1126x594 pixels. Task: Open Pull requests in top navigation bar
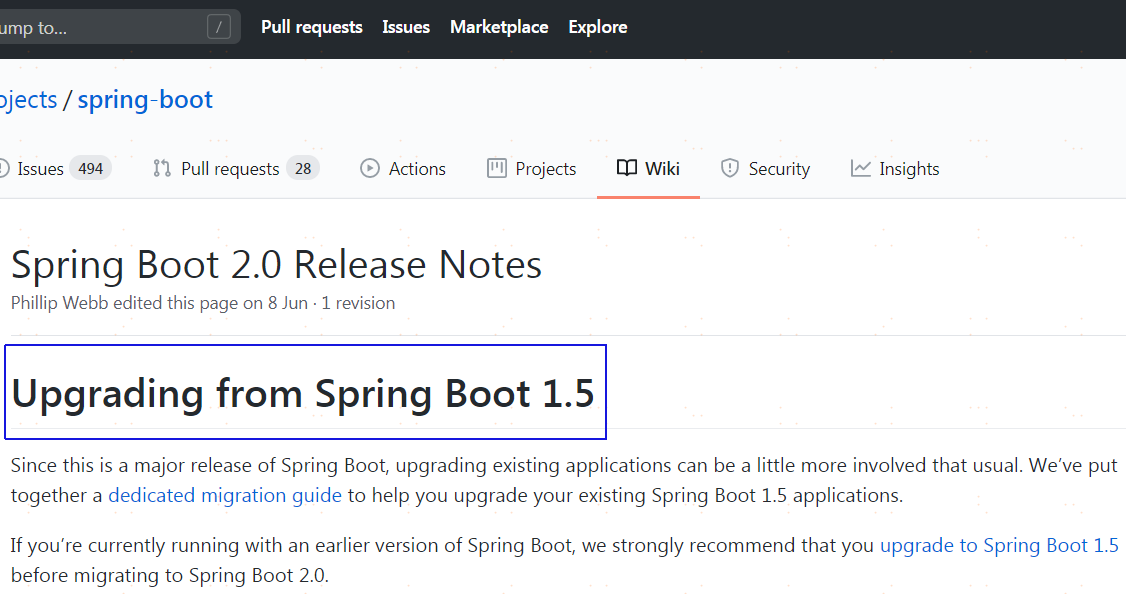coord(312,27)
